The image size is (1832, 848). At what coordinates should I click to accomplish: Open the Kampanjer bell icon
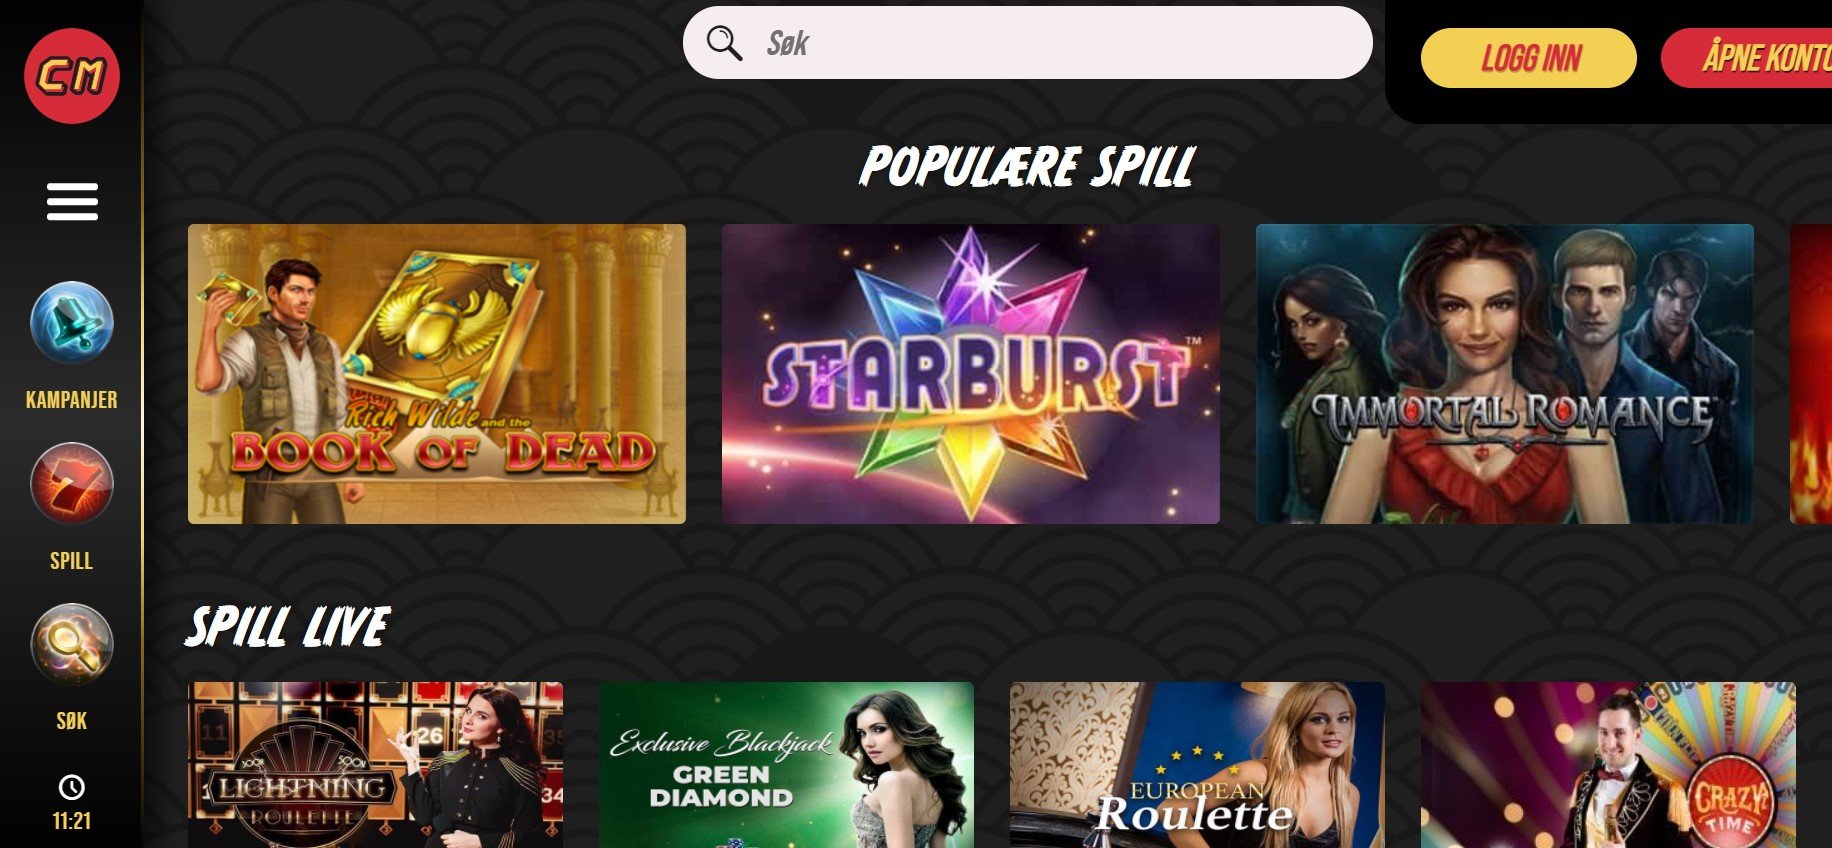72,322
